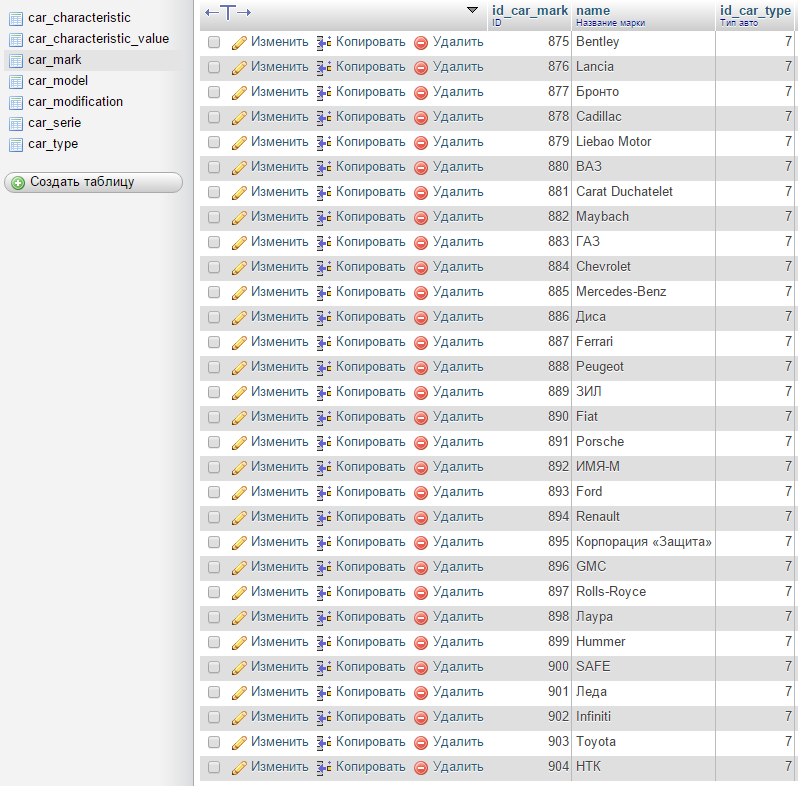The height and width of the screenshot is (786, 798).
Task: Click the name cell 'Toyota'
Action: (x=596, y=742)
